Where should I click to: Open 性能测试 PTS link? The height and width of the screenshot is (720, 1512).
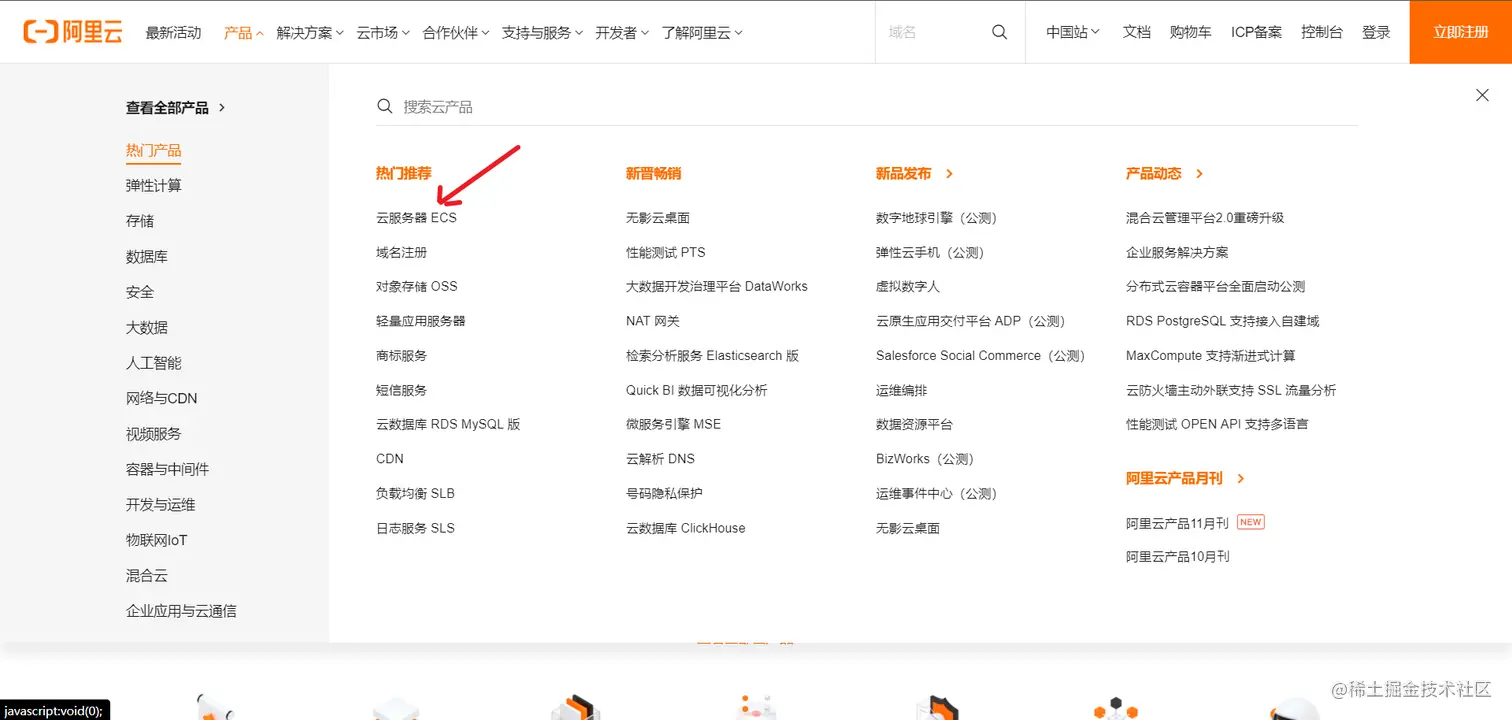point(666,252)
